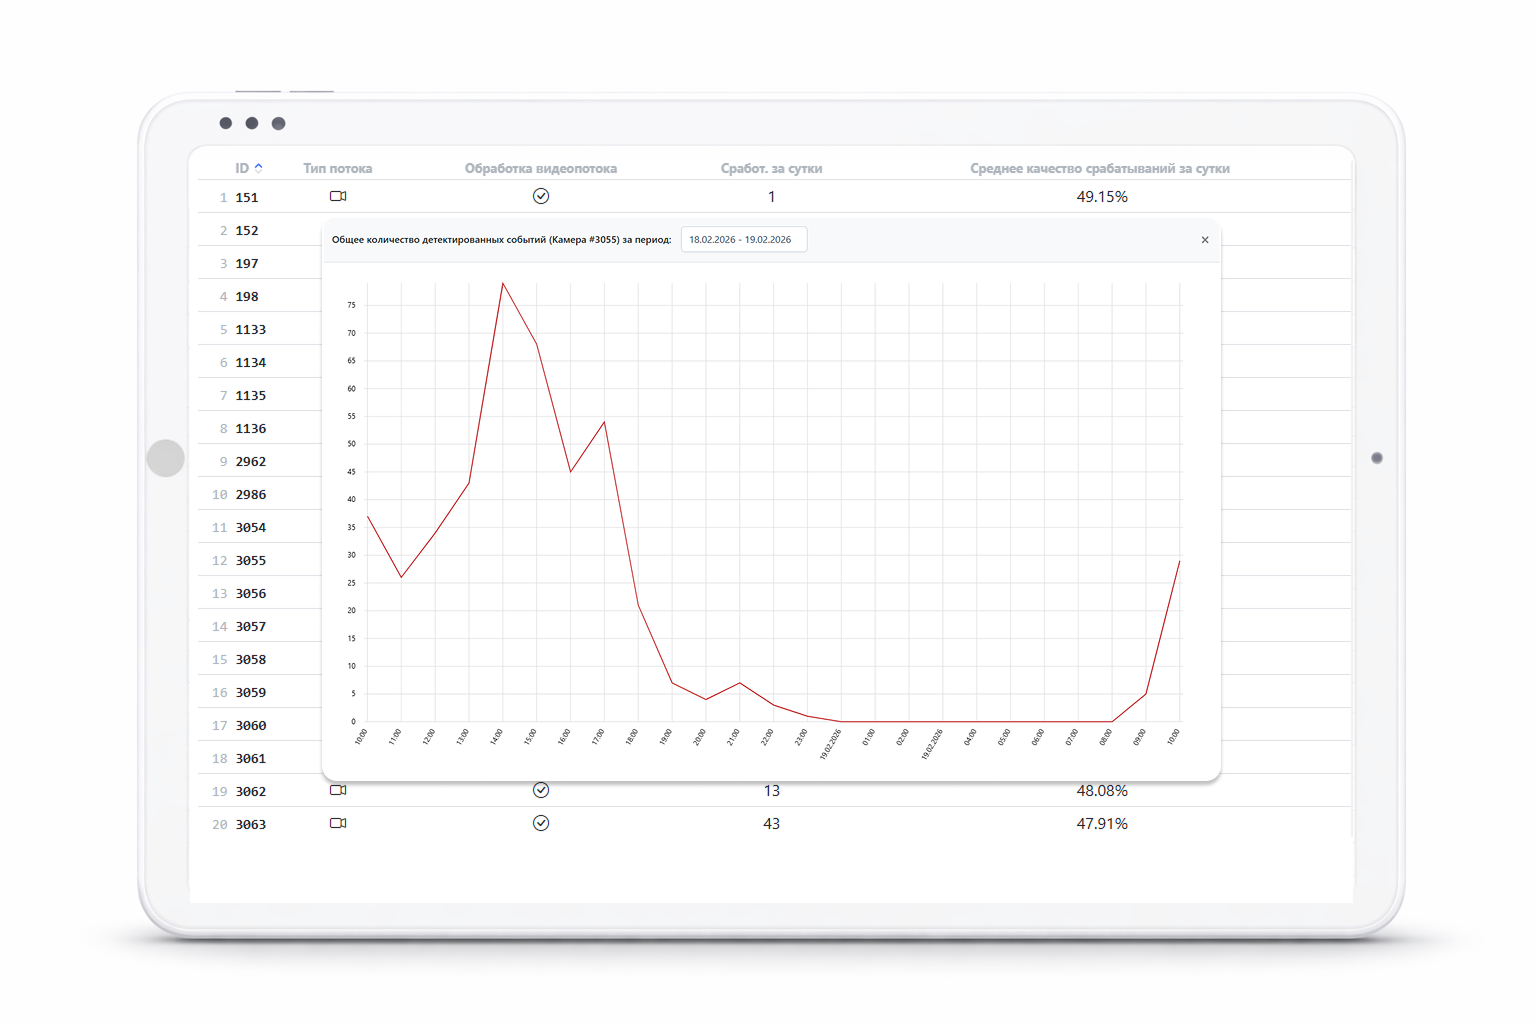Image resolution: width=1536 pixels, height=1024 pixels.
Task: Select the row with ID 1133
Action: 250,329
